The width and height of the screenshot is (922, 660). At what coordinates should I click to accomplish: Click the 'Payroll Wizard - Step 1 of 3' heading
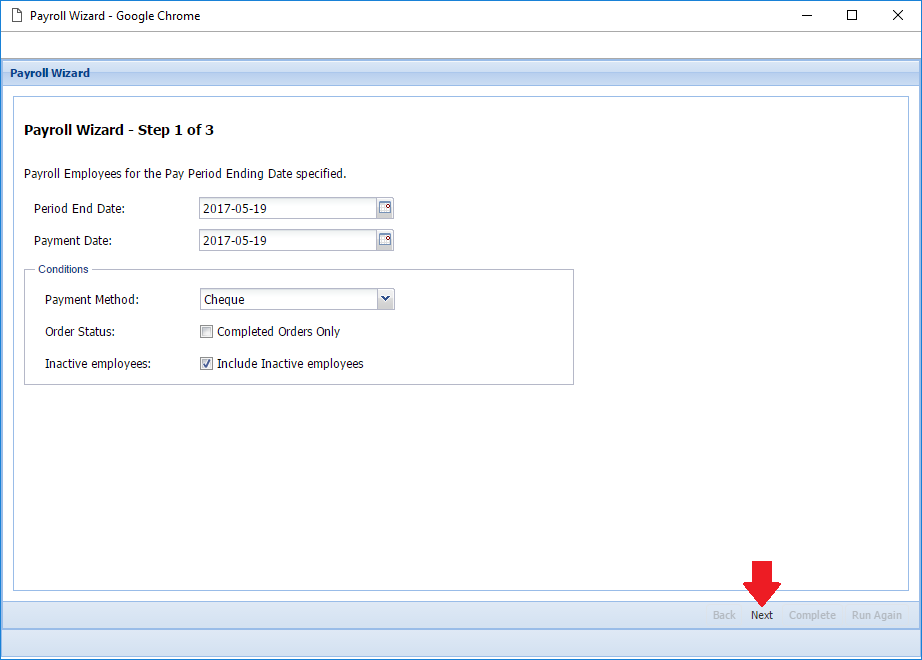[x=119, y=130]
